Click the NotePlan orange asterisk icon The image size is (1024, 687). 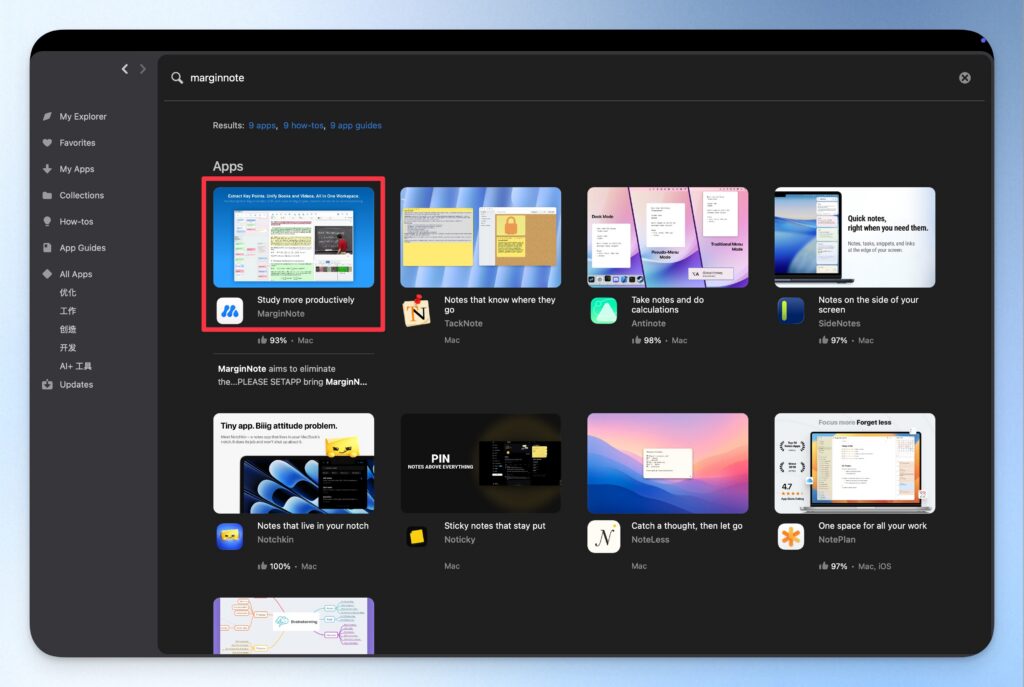point(791,537)
